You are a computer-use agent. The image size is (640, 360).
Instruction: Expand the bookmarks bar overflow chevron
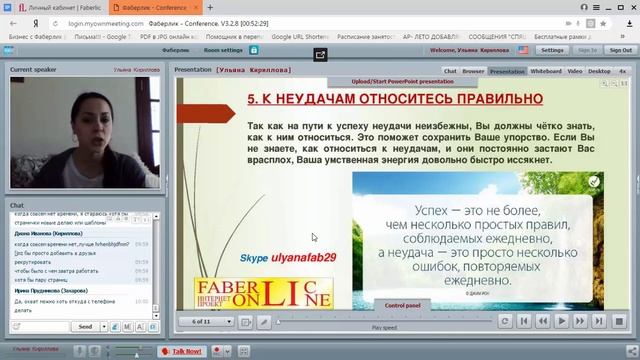point(622,36)
